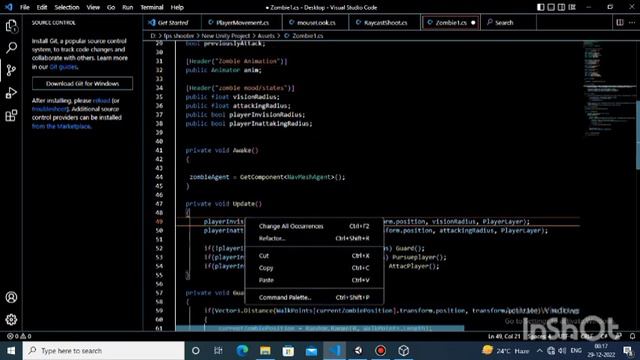Screen dimensions: 640x360
Task: Open the Extensions view
Action: point(11,116)
